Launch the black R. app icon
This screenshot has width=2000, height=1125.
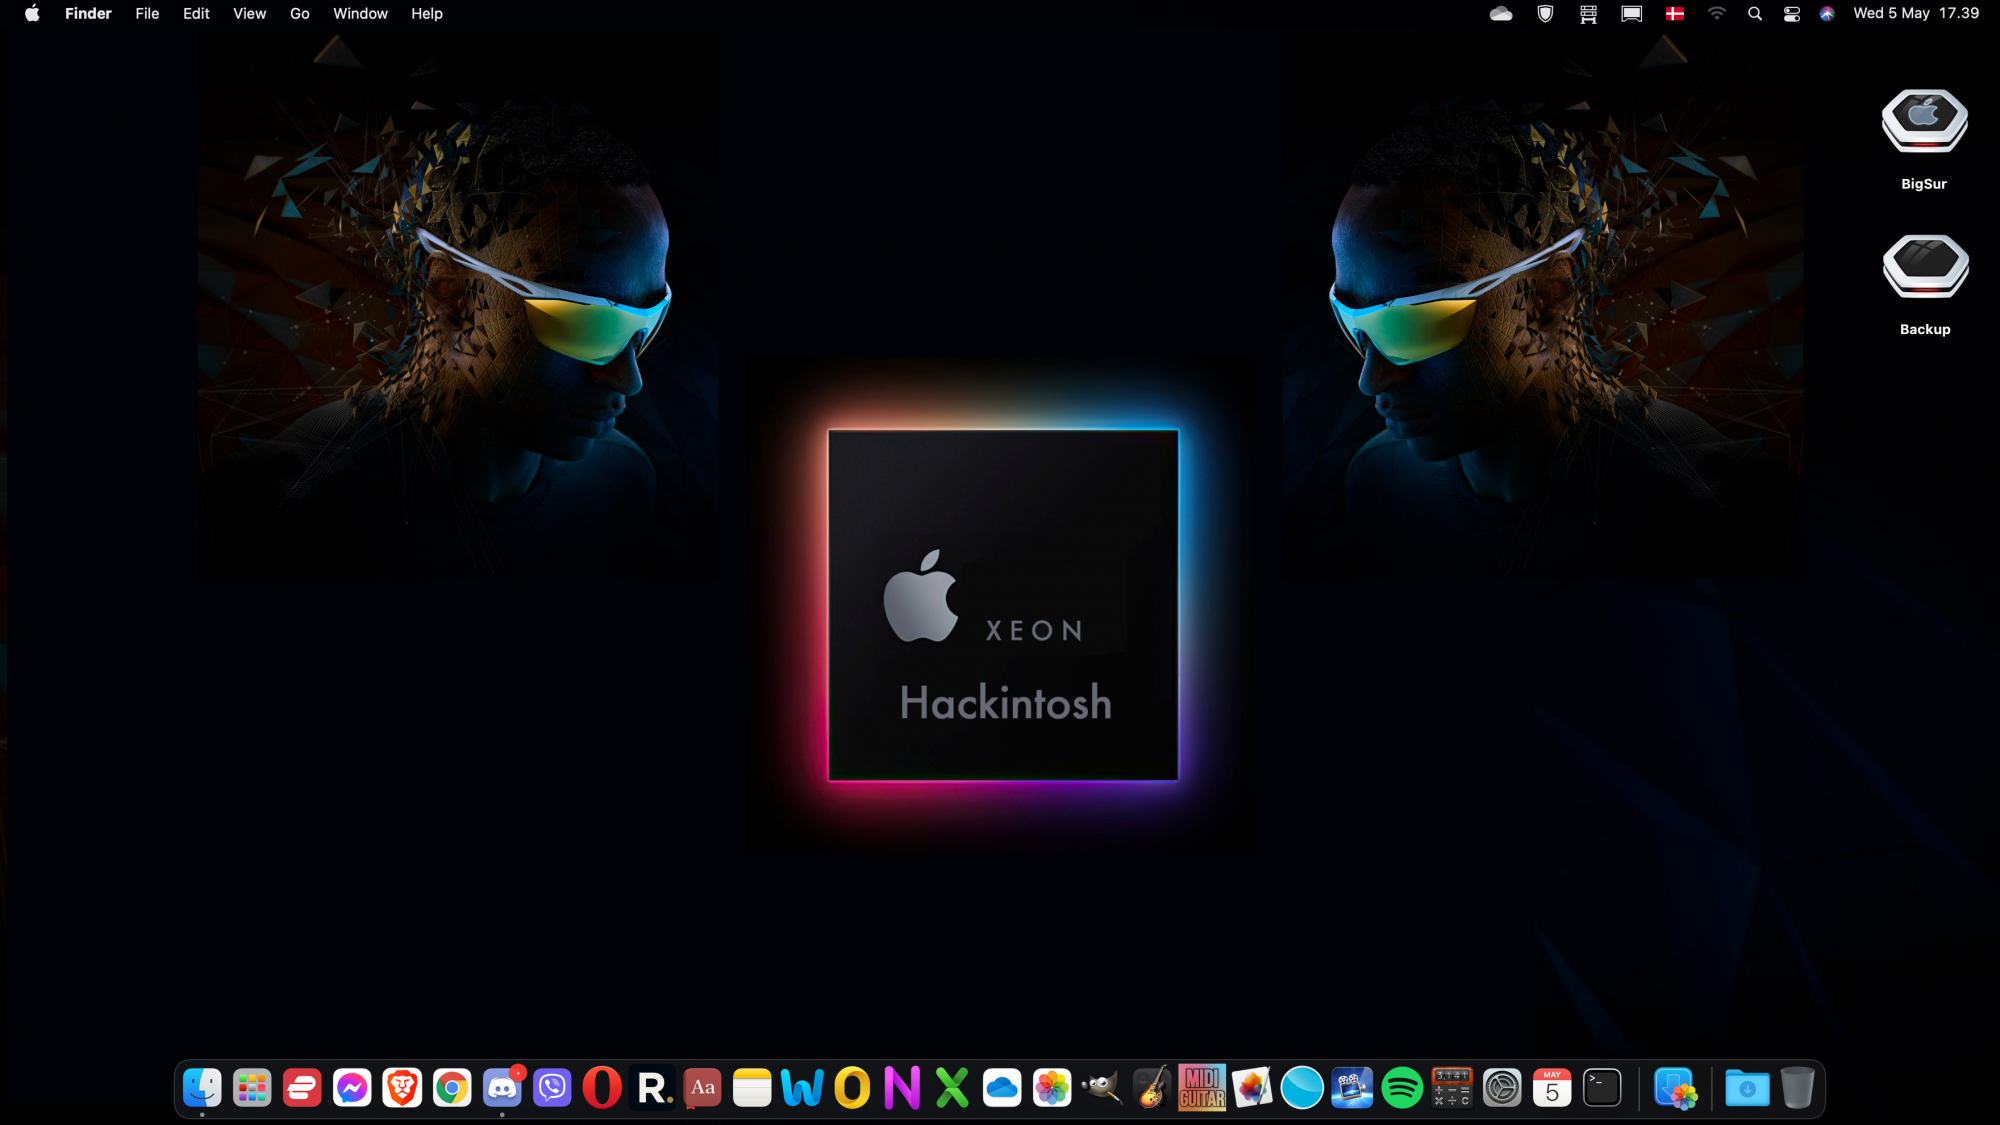coord(652,1088)
